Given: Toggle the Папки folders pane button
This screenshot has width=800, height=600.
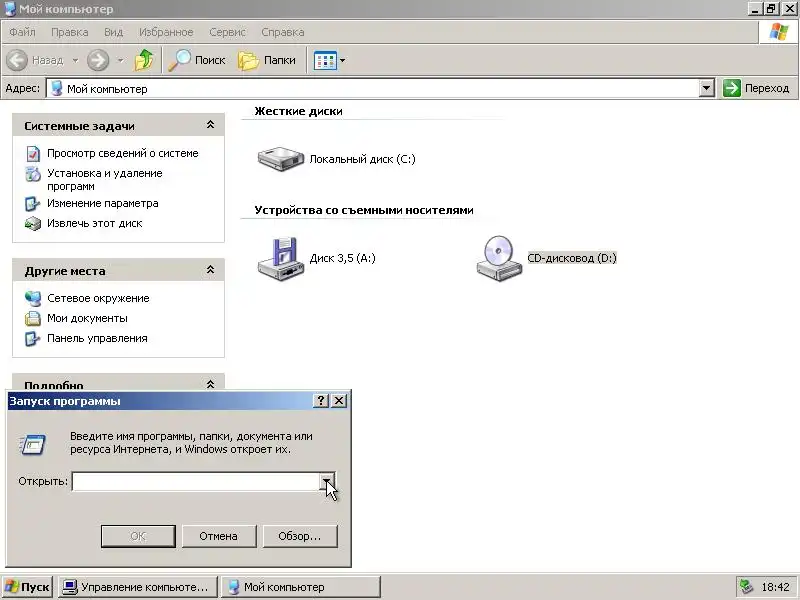Looking at the screenshot, I should click(267, 60).
